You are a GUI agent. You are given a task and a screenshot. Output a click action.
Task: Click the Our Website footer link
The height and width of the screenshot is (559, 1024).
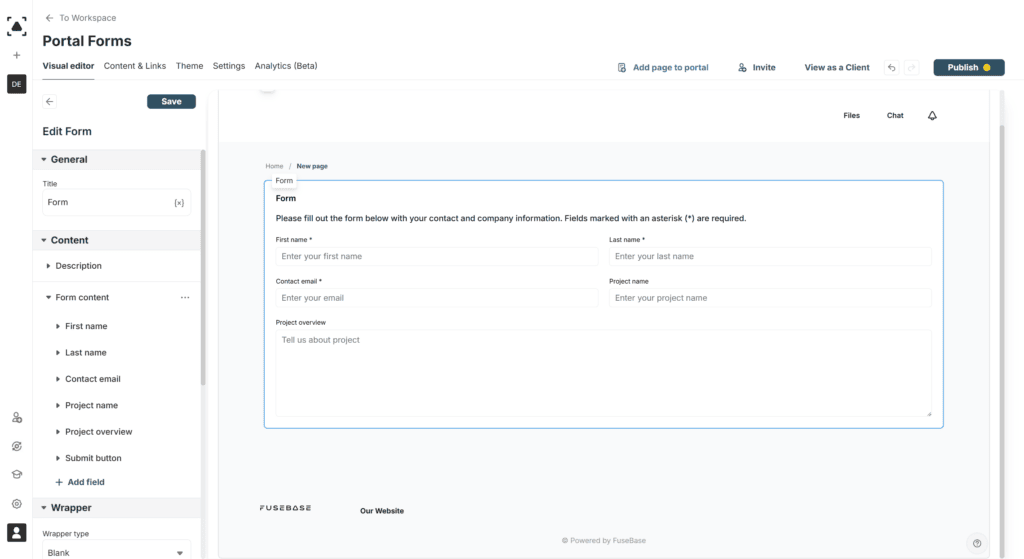pyautogui.click(x=382, y=511)
